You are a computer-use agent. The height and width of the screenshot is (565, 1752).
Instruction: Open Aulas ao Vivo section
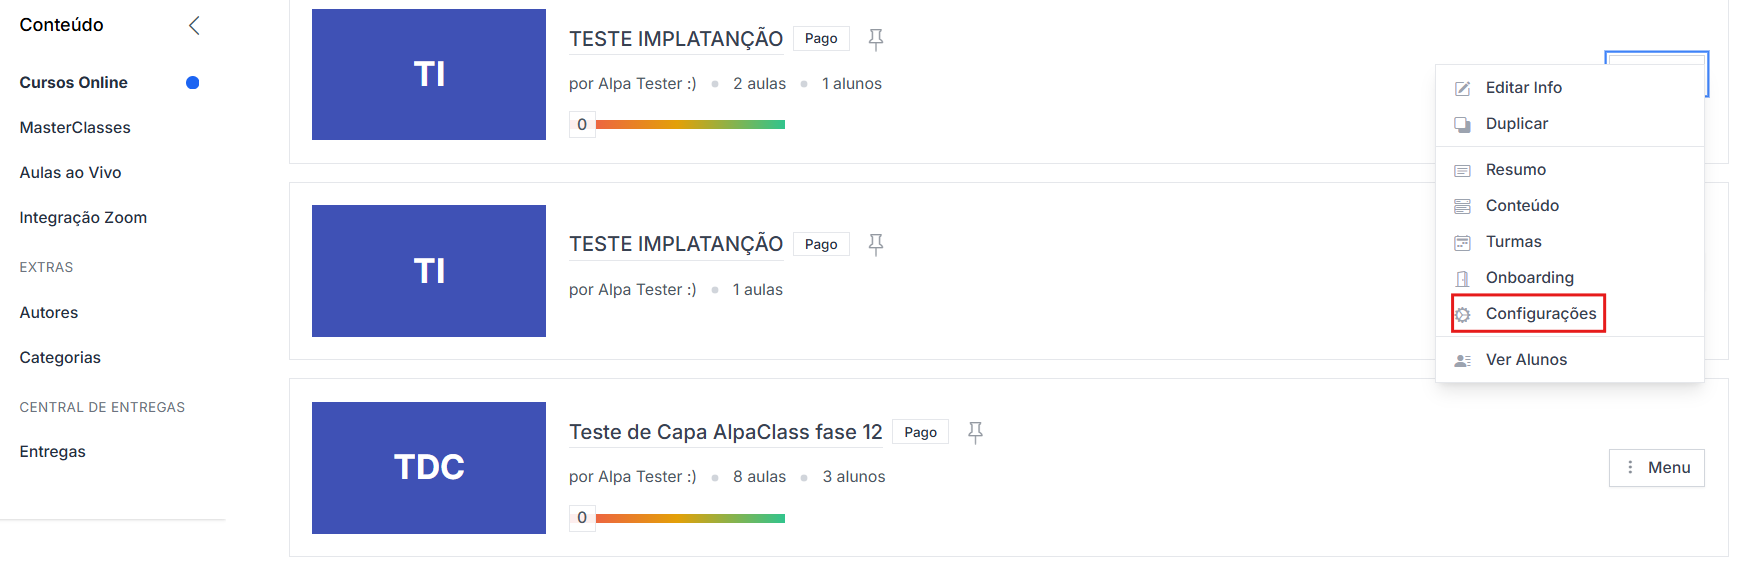click(x=70, y=172)
